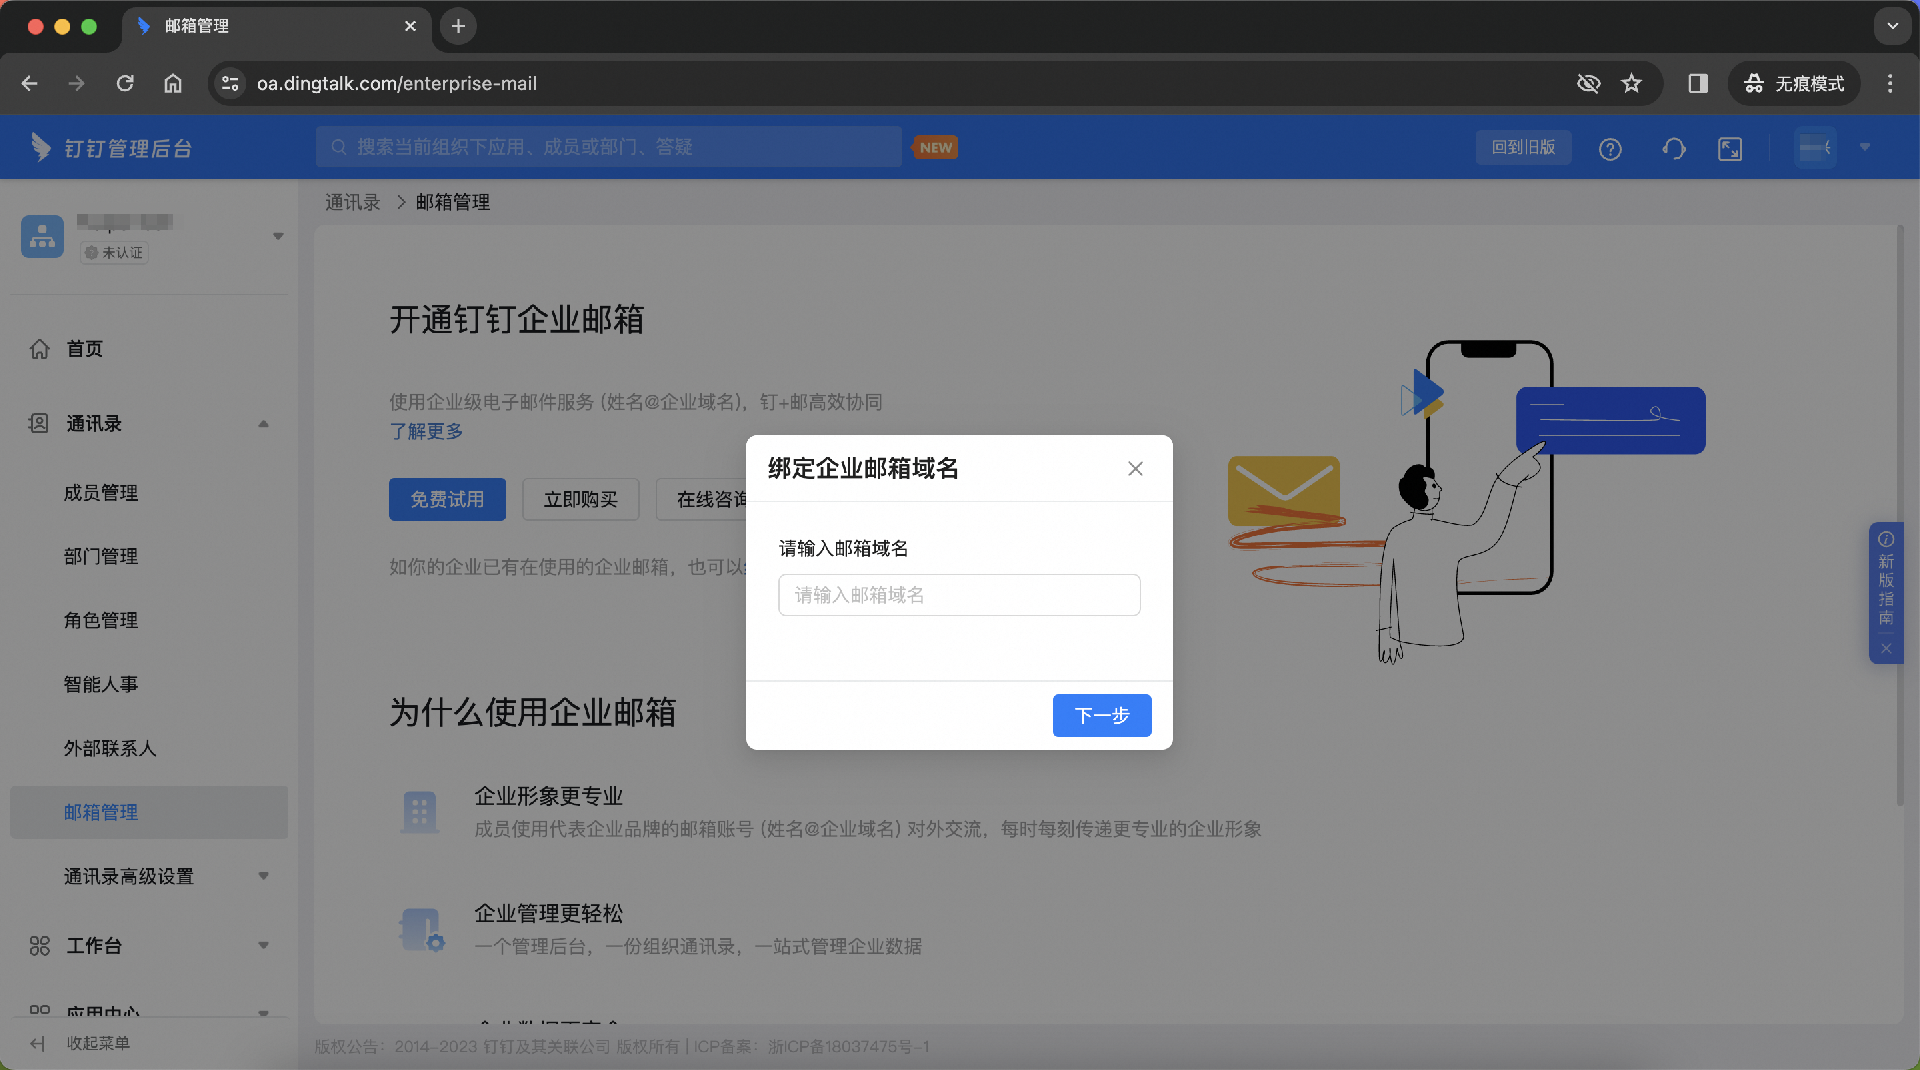Open the Chrome three-dot menu
The image size is (1920, 1070).
(x=1890, y=83)
